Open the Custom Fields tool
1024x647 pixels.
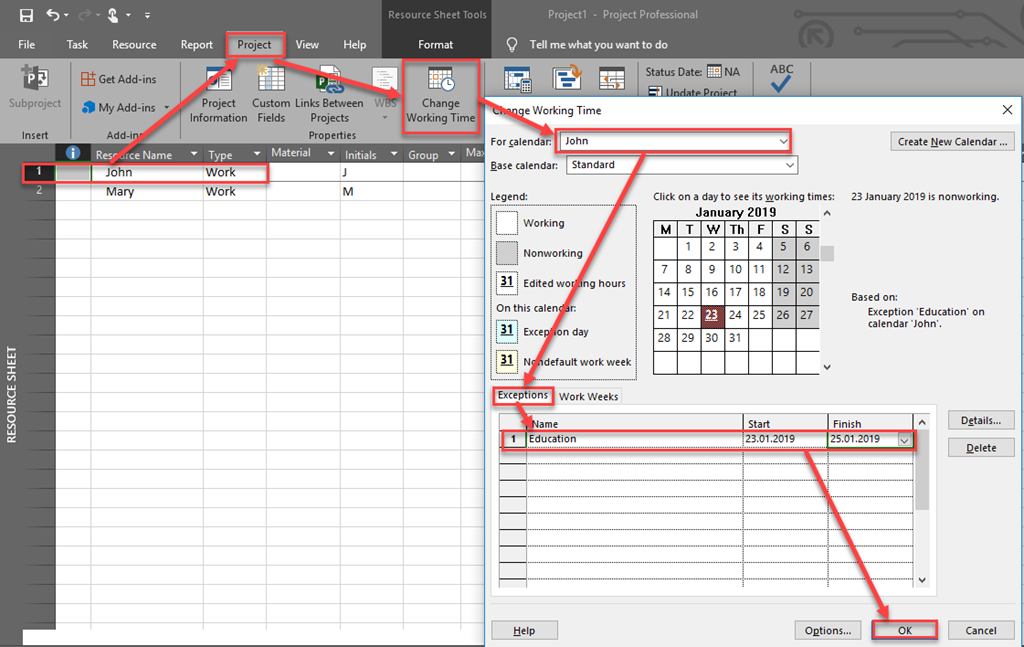pyautogui.click(x=271, y=95)
